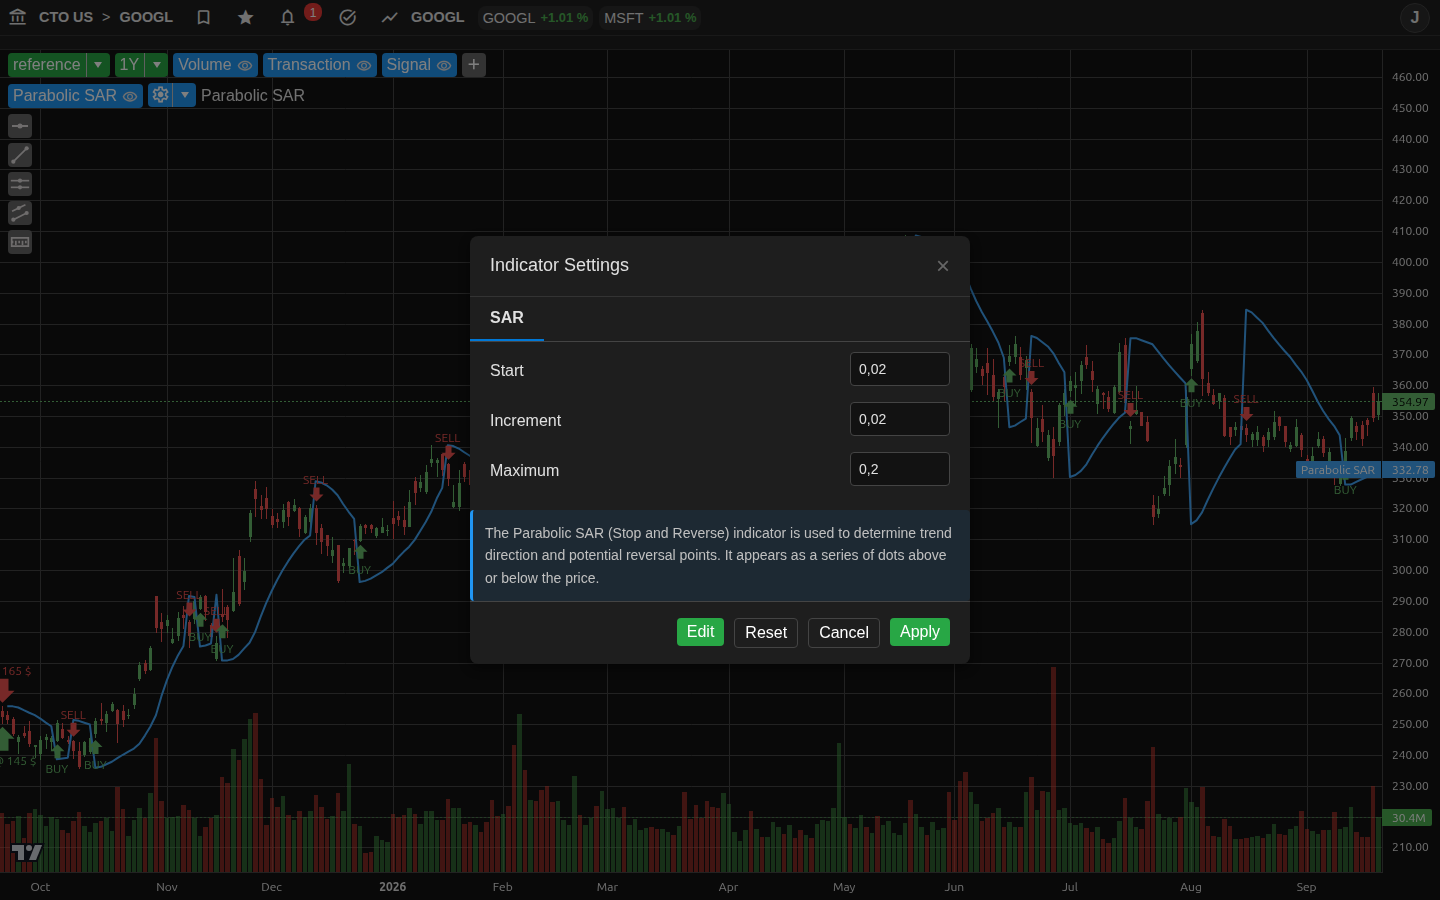Toggle Volume indicator visibility
1440x900 pixels.
tap(245, 66)
